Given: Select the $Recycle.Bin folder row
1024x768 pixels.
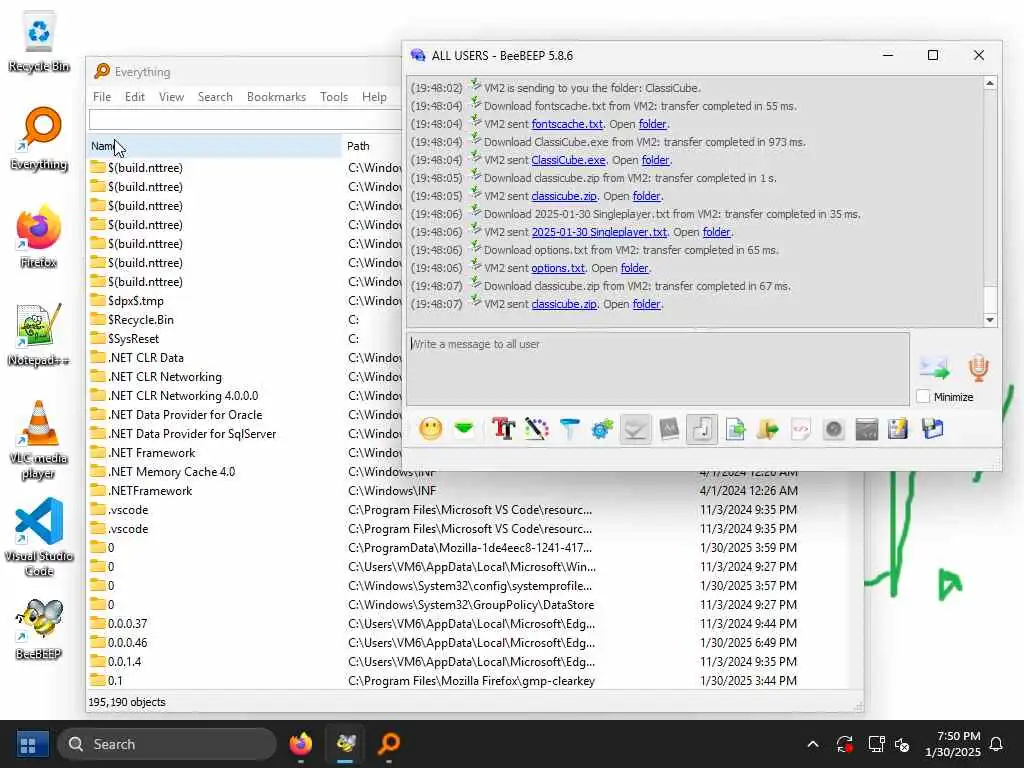Looking at the screenshot, I should click(245, 319).
